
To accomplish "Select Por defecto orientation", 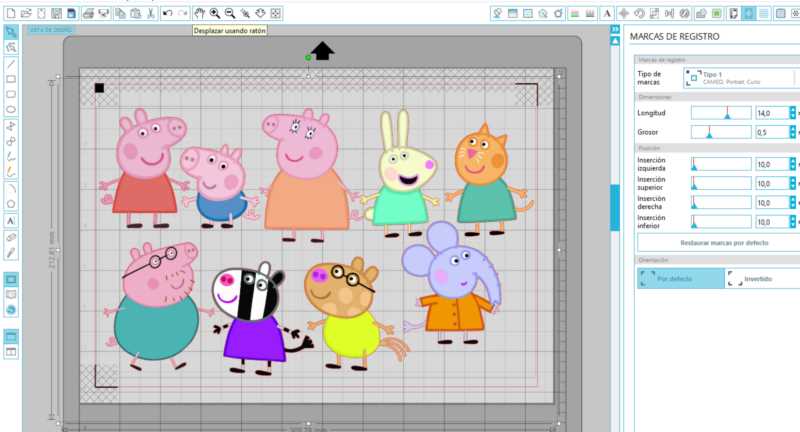I will [x=681, y=278].
